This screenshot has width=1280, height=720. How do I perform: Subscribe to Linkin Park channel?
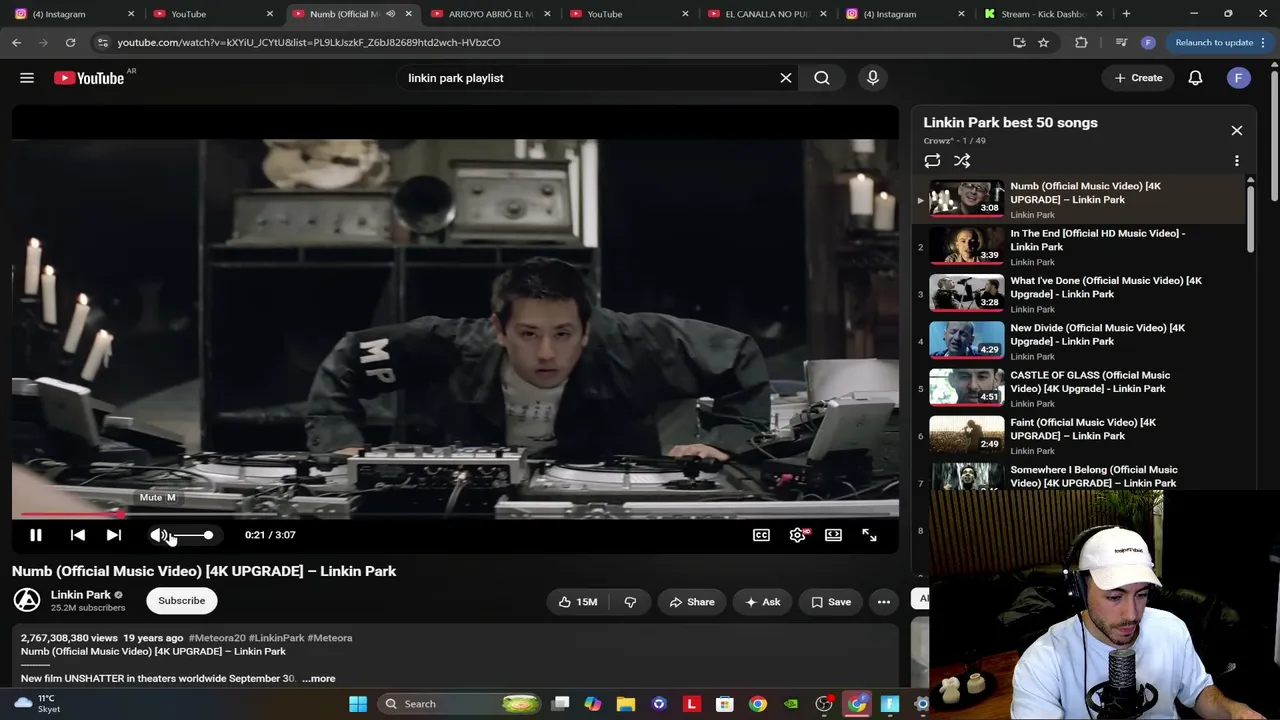[181, 600]
